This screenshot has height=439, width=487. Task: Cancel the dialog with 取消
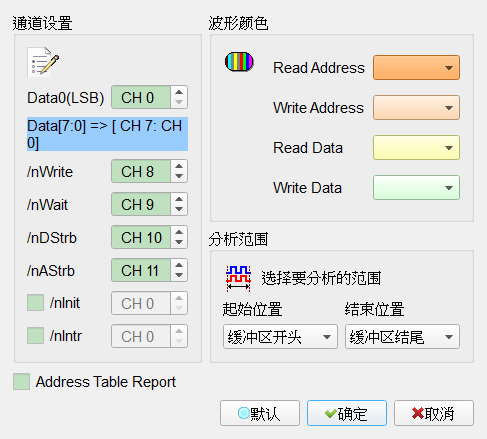pyautogui.click(x=434, y=413)
